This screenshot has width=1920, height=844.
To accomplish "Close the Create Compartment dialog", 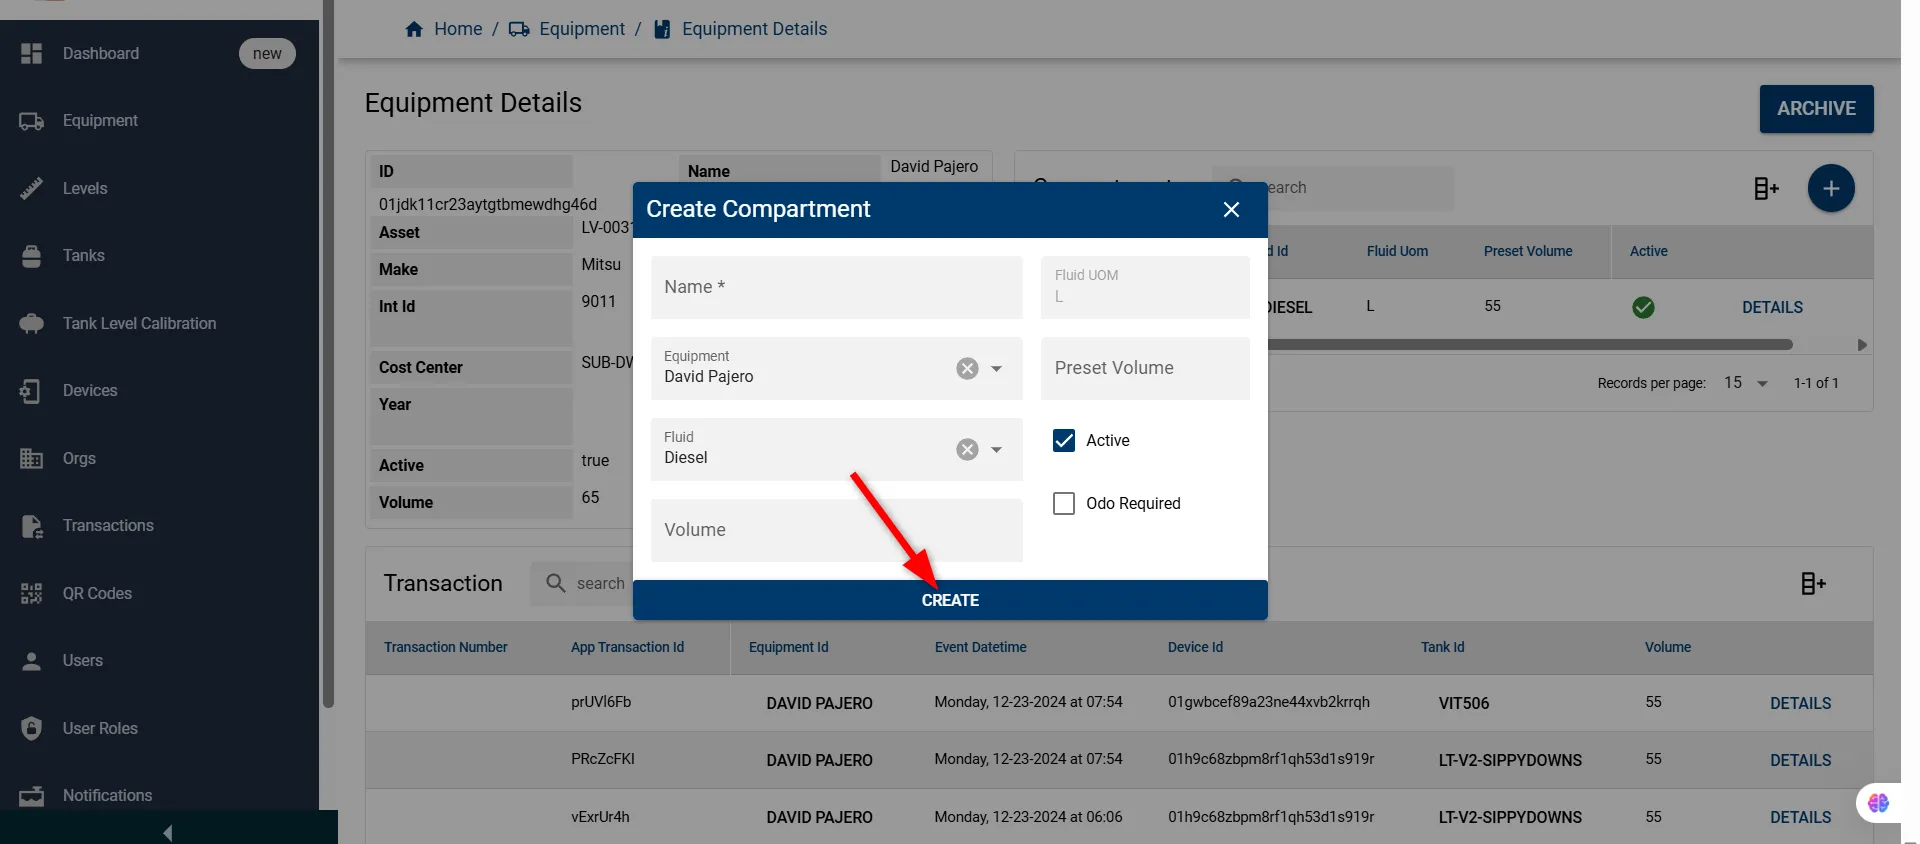I will point(1231,209).
